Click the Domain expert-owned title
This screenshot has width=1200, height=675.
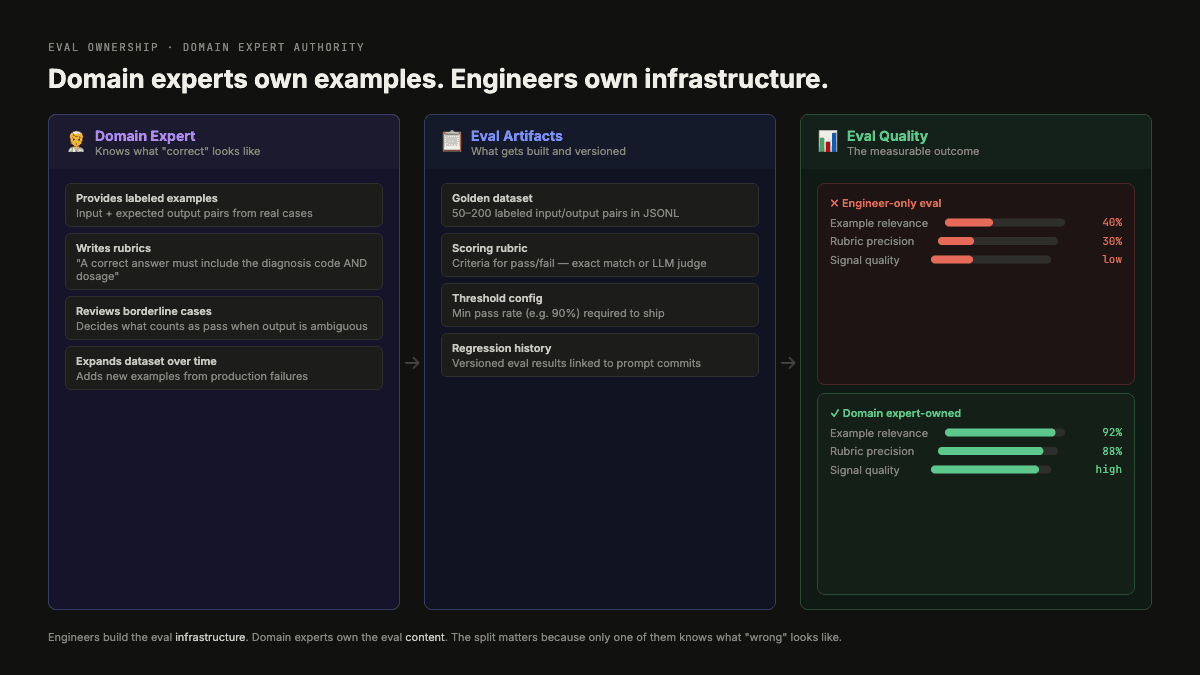click(895, 413)
